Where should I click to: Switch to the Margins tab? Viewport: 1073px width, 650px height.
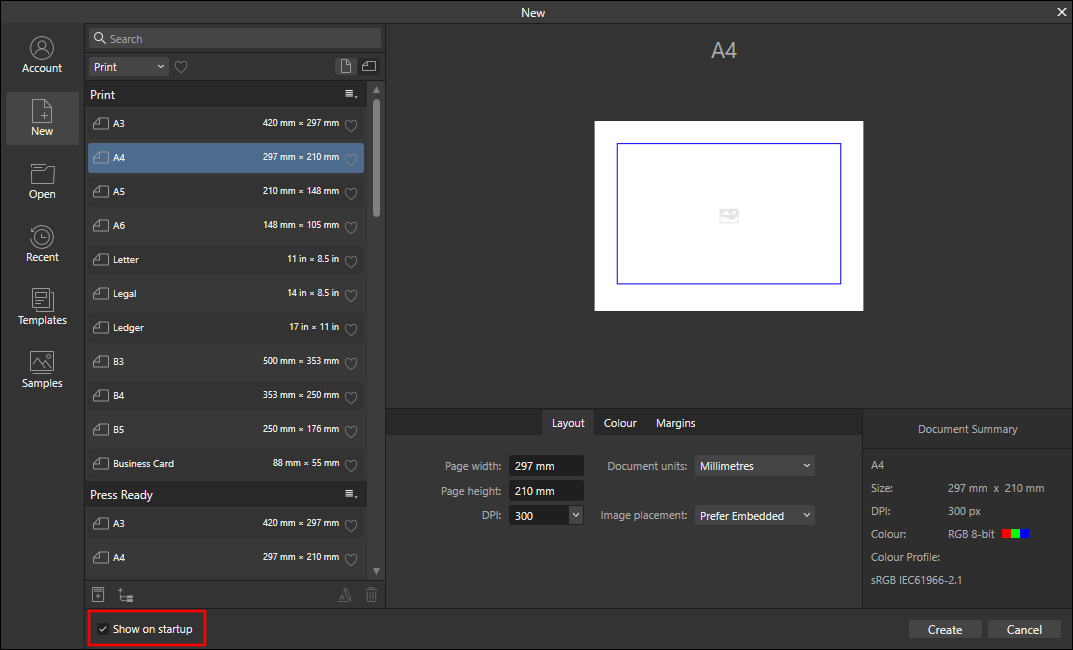tap(675, 423)
